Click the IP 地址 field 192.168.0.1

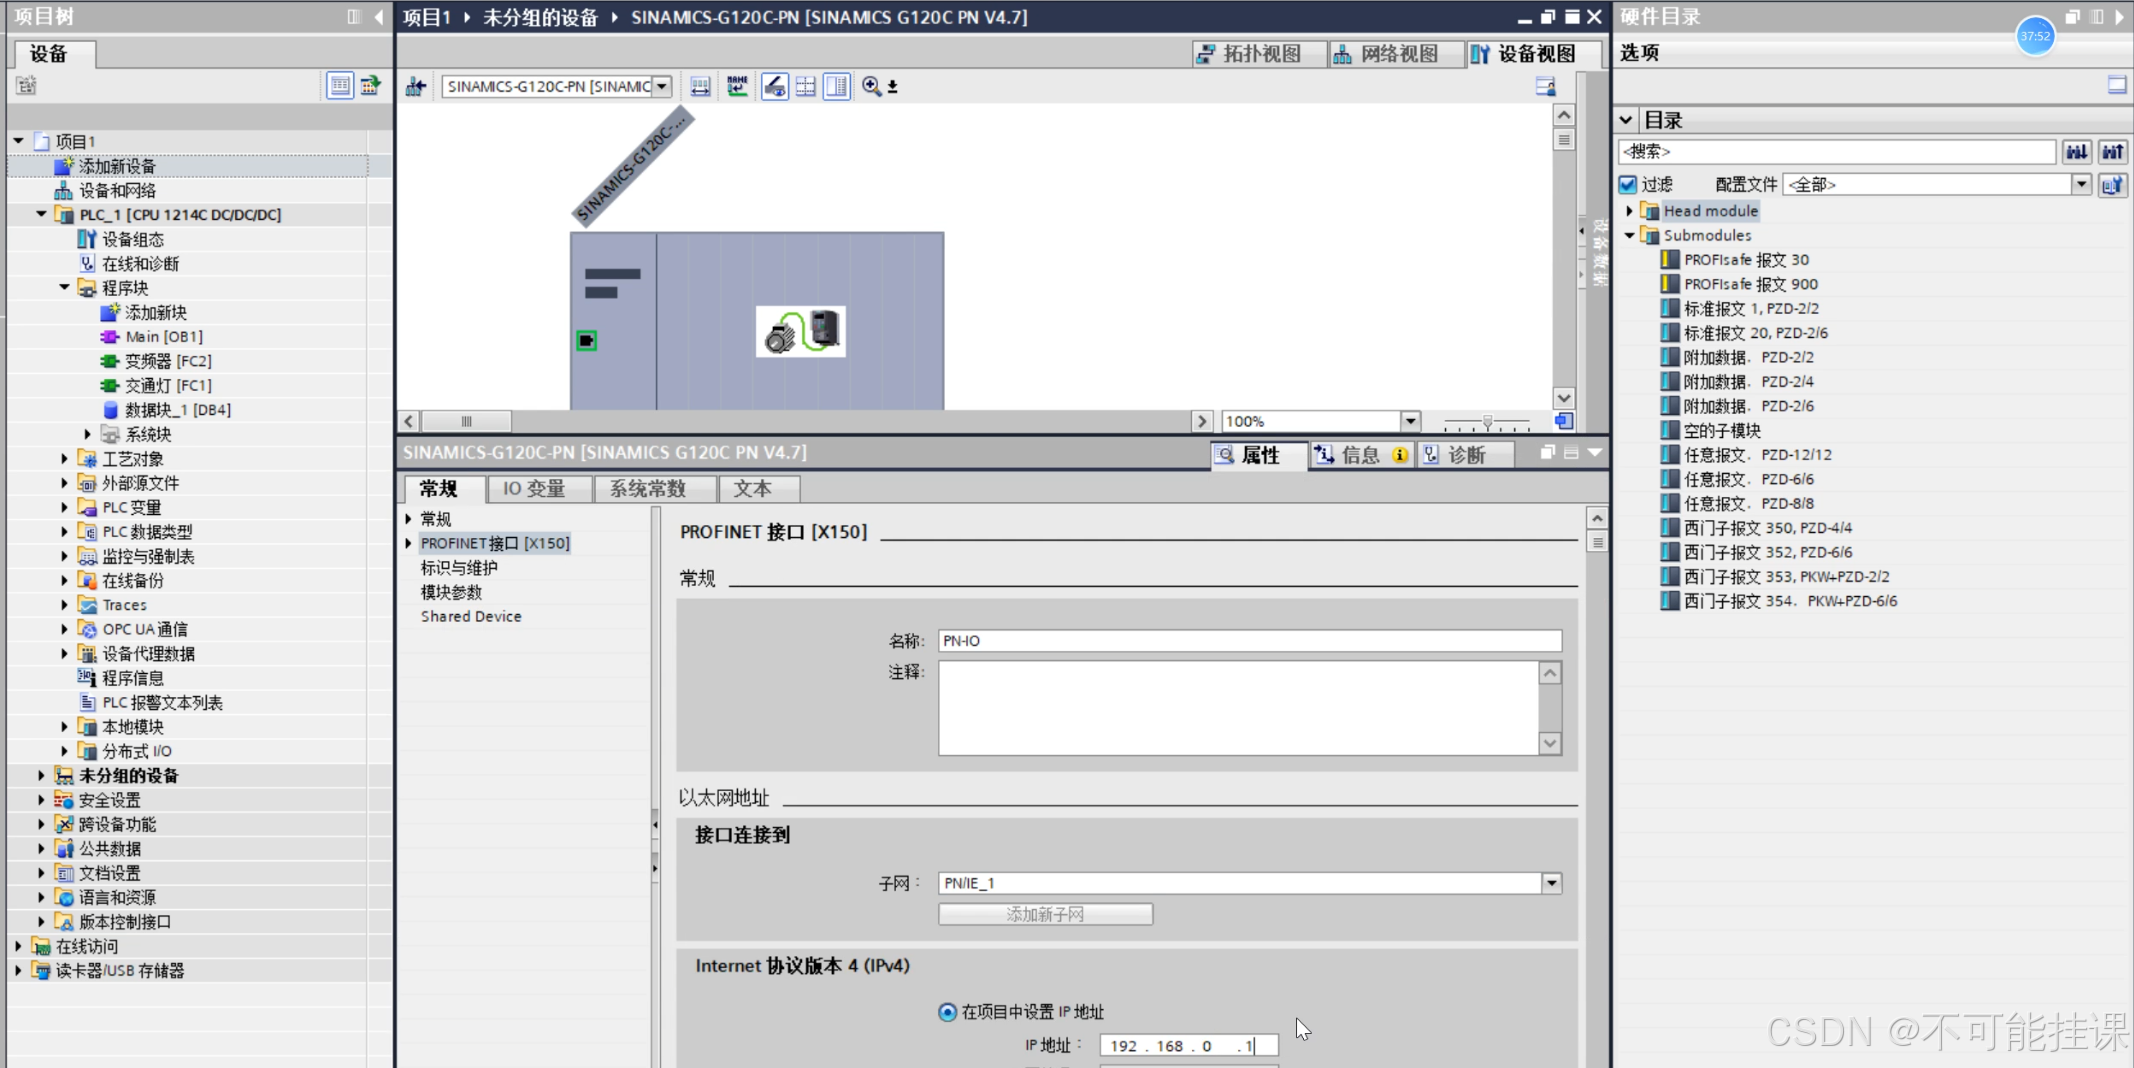[x=1189, y=1046]
